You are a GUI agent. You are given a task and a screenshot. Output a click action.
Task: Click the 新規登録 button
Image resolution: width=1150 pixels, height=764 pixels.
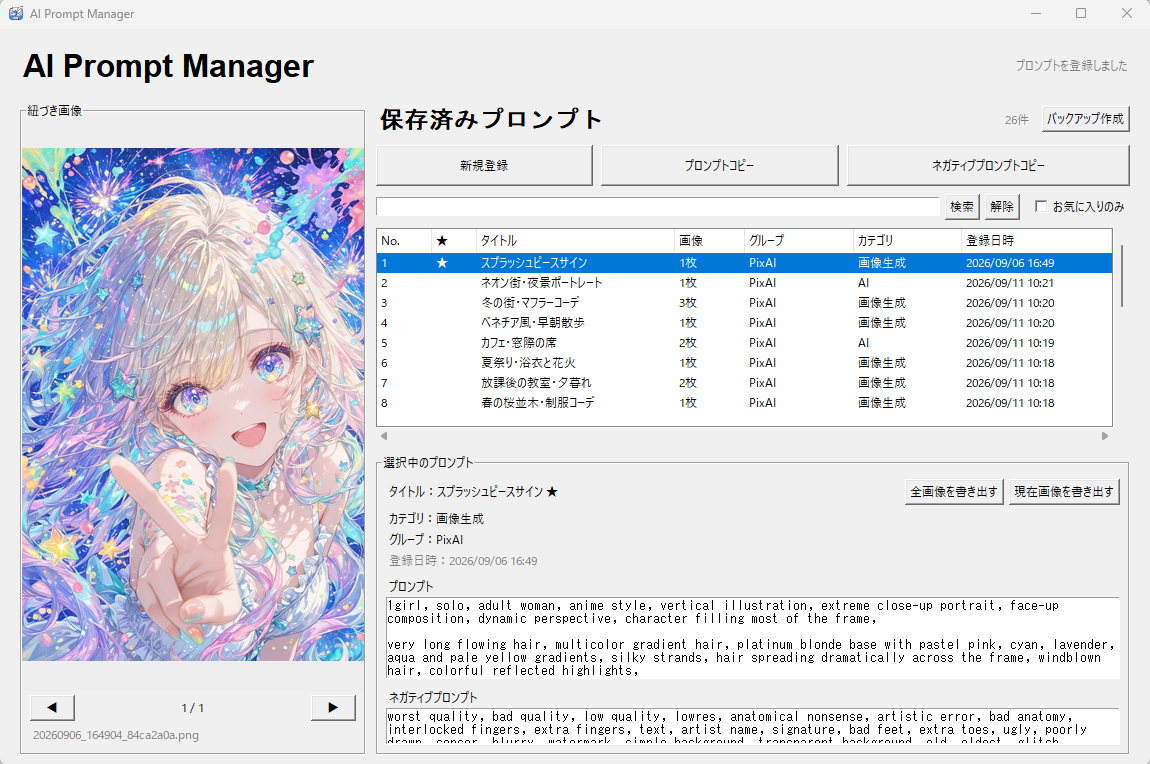point(484,165)
